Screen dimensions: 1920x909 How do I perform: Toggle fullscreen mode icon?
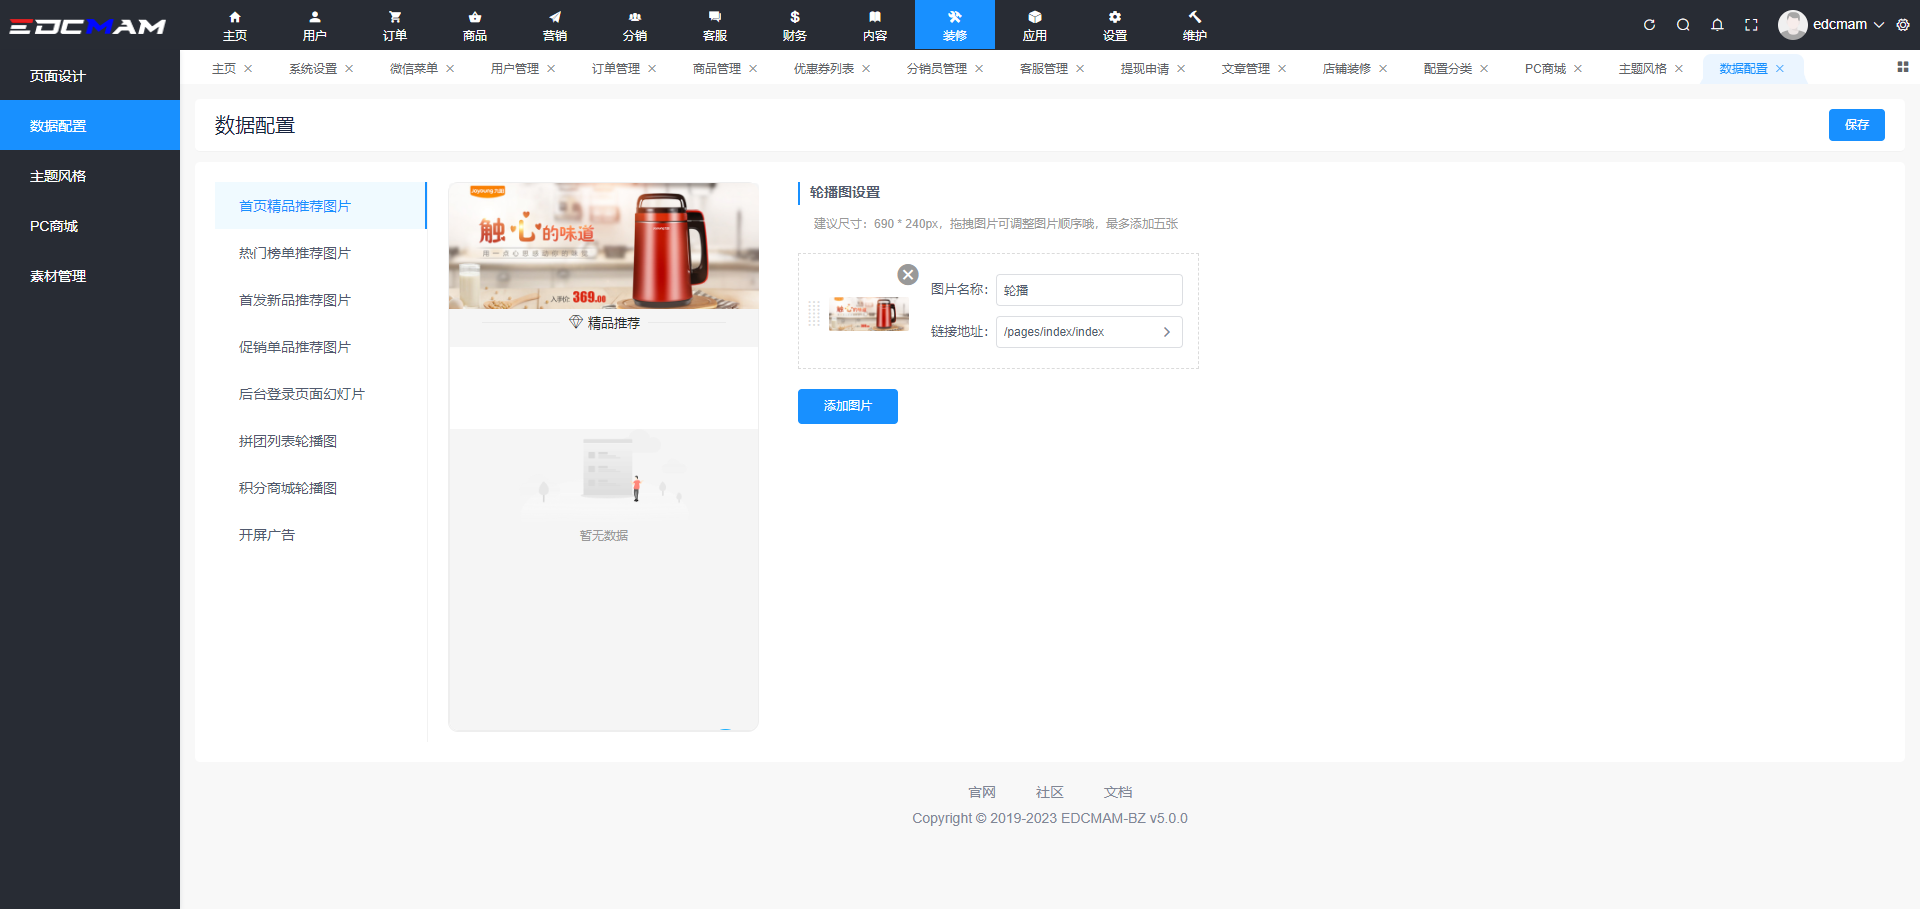tap(1751, 25)
